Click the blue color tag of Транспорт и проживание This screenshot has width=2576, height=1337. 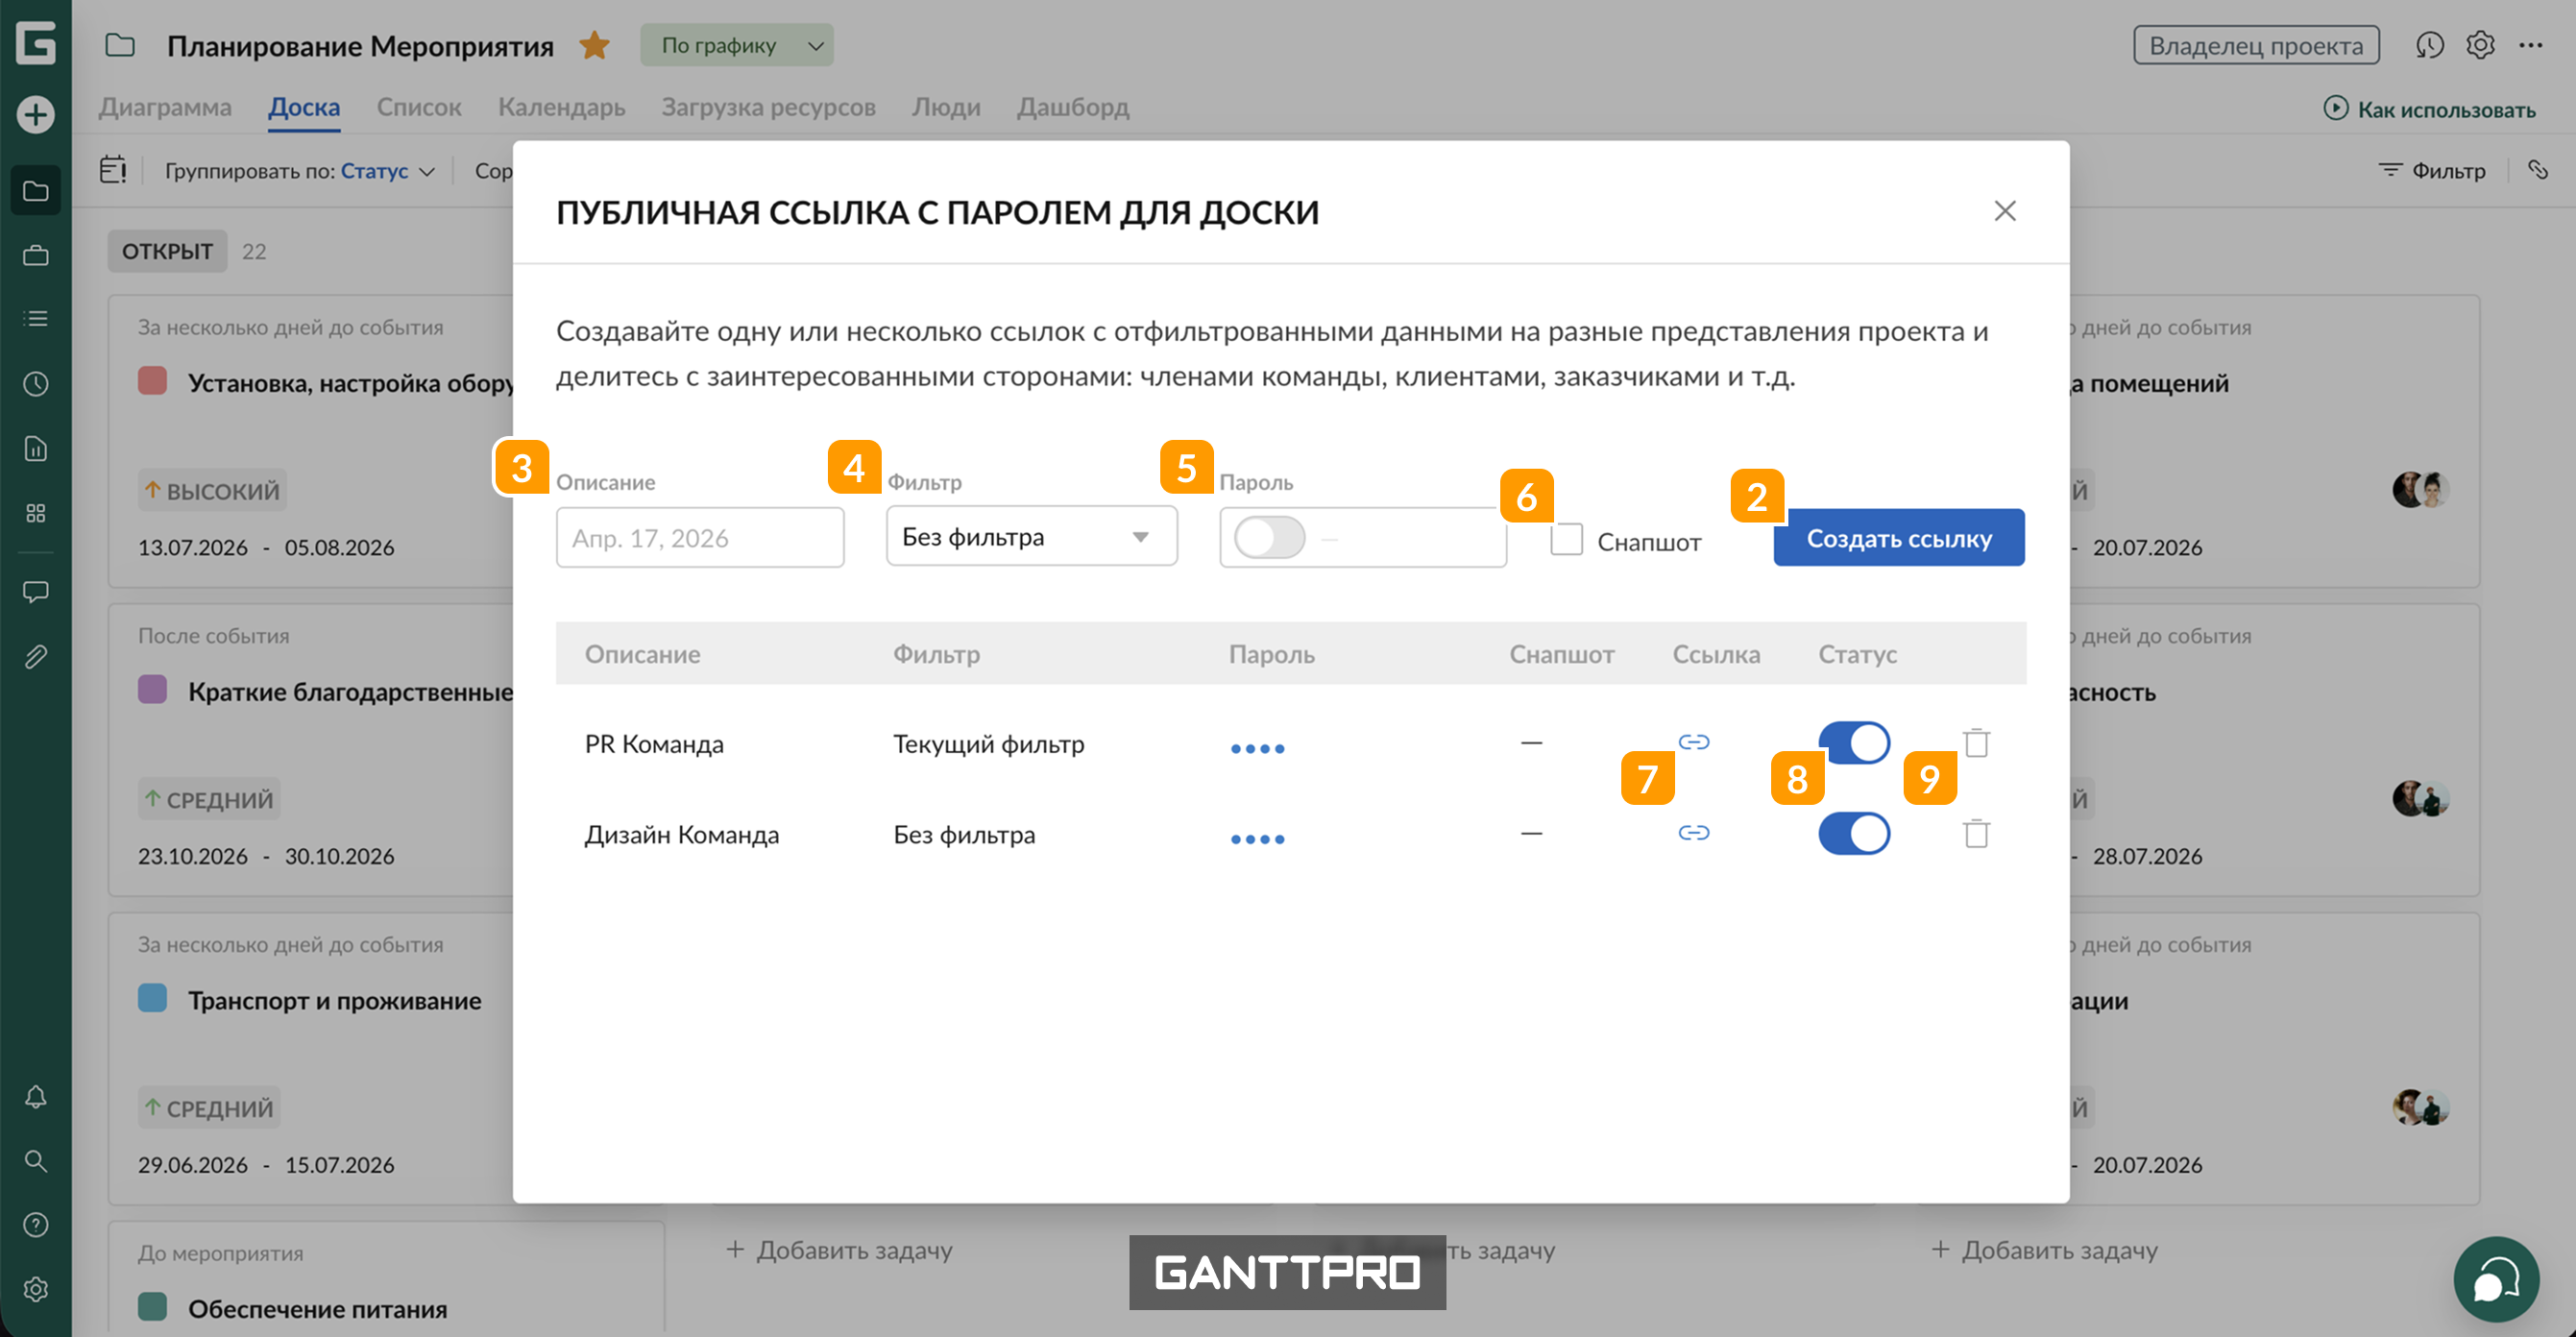point(152,998)
